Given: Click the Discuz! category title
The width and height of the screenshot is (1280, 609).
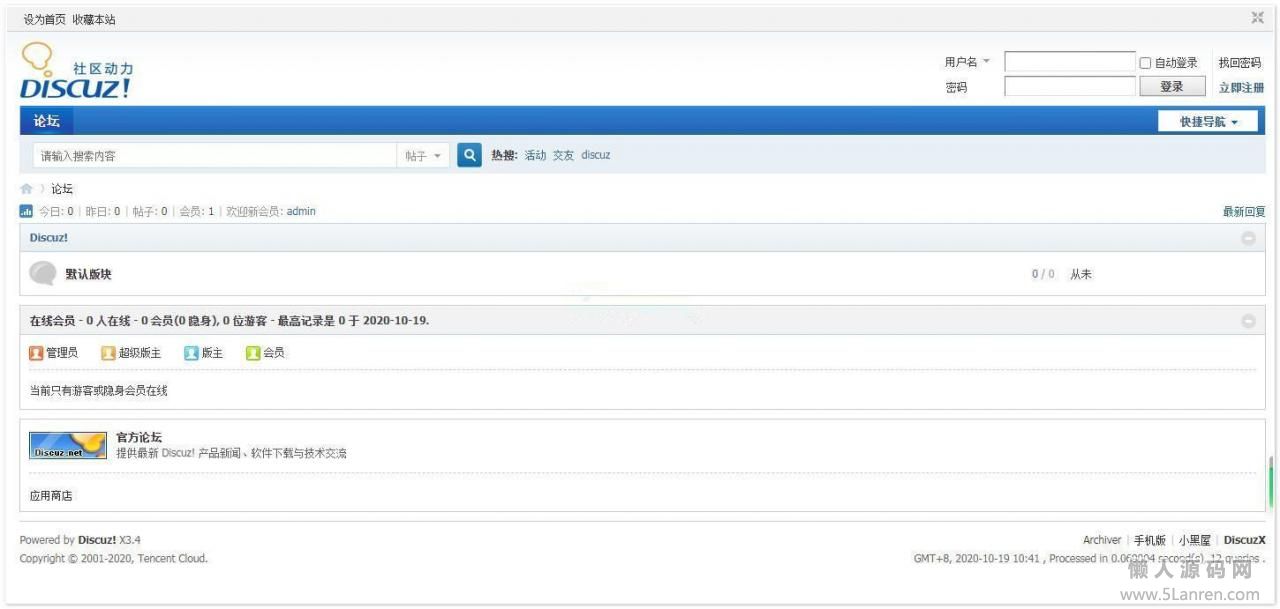Looking at the screenshot, I should coord(49,238).
